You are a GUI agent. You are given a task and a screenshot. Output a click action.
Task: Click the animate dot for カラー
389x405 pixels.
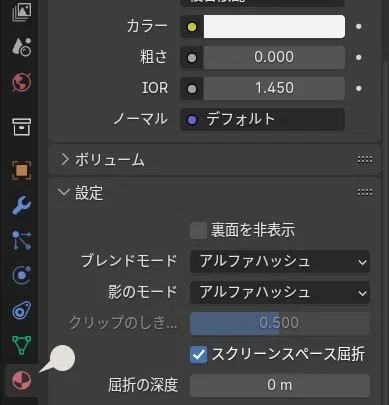coord(359,27)
